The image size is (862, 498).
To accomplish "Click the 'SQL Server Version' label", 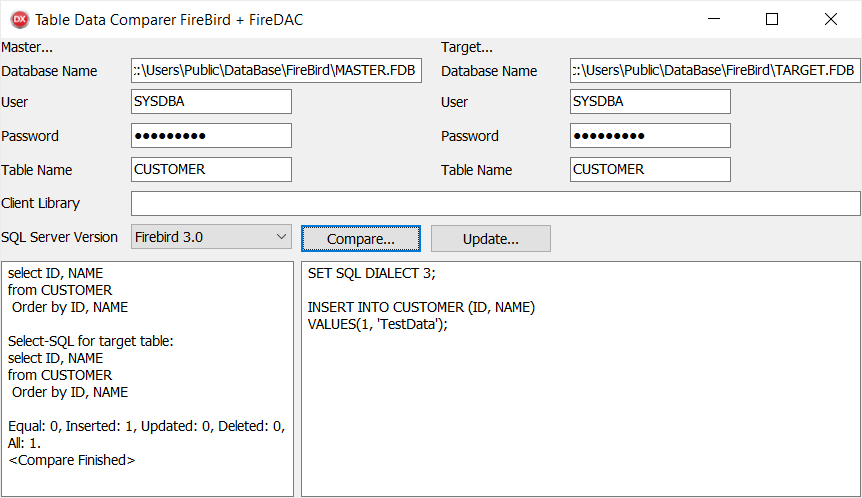I will [59, 237].
